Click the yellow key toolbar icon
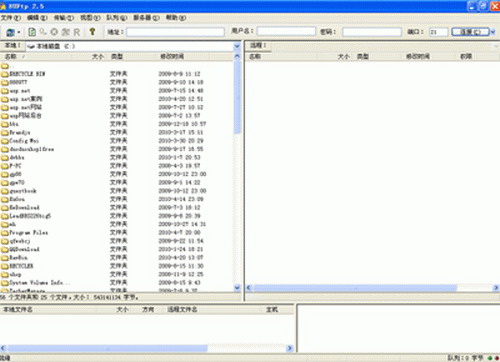 pos(92,32)
